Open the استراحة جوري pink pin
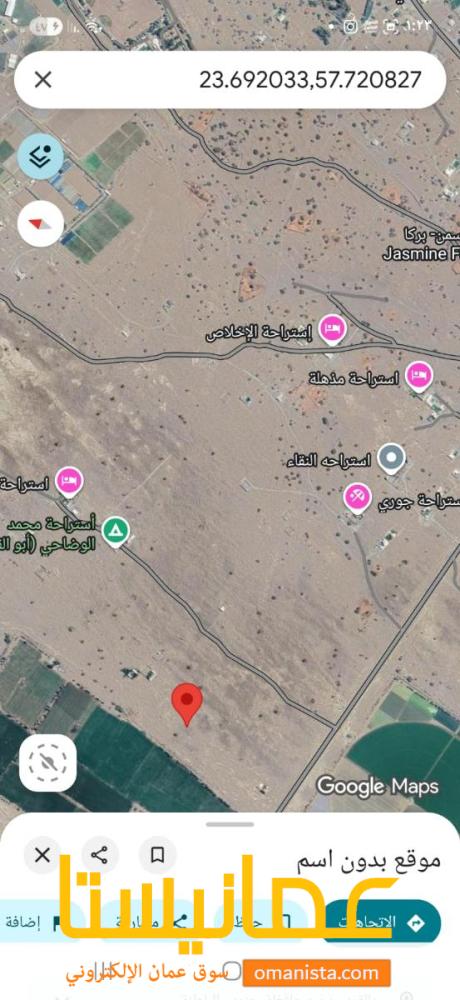The width and height of the screenshot is (460, 1000). pos(357,499)
